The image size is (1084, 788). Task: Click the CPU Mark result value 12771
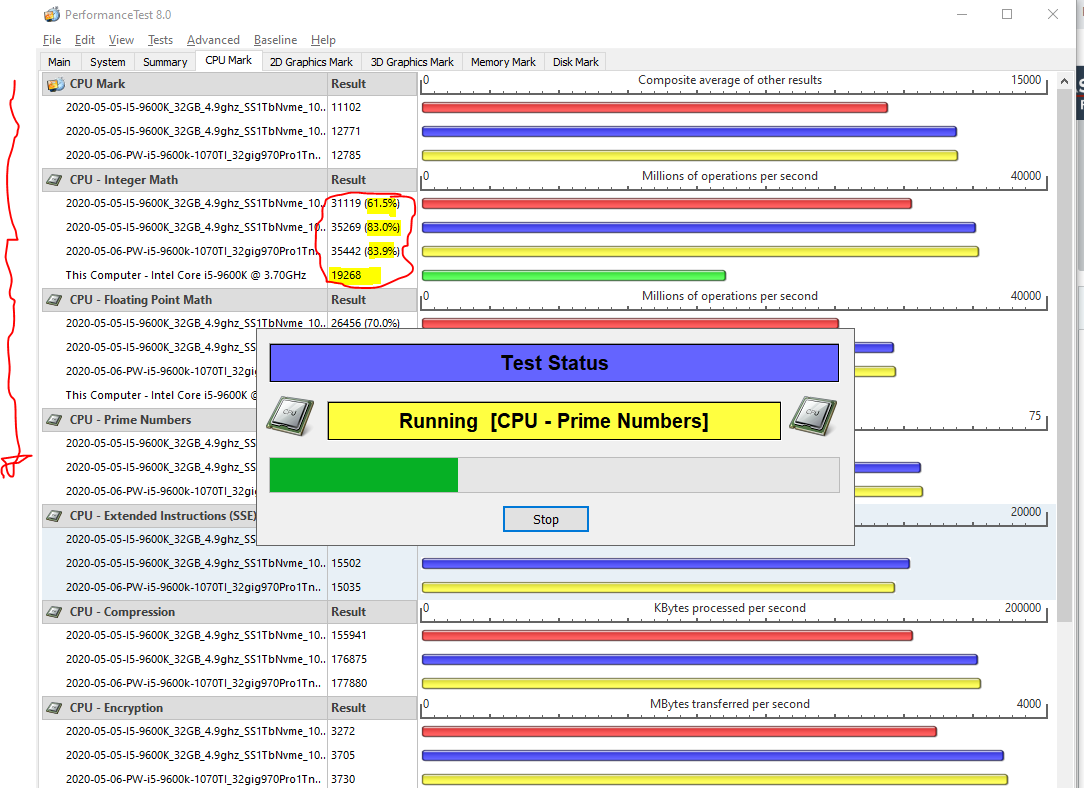(346, 131)
